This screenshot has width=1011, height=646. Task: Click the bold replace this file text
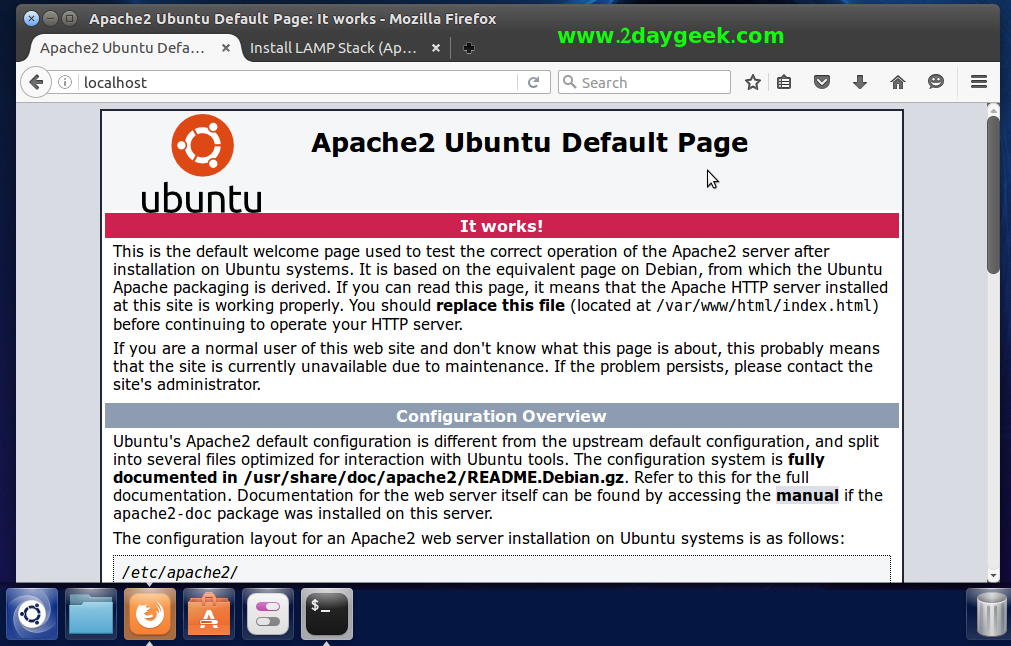click(500, 306)
